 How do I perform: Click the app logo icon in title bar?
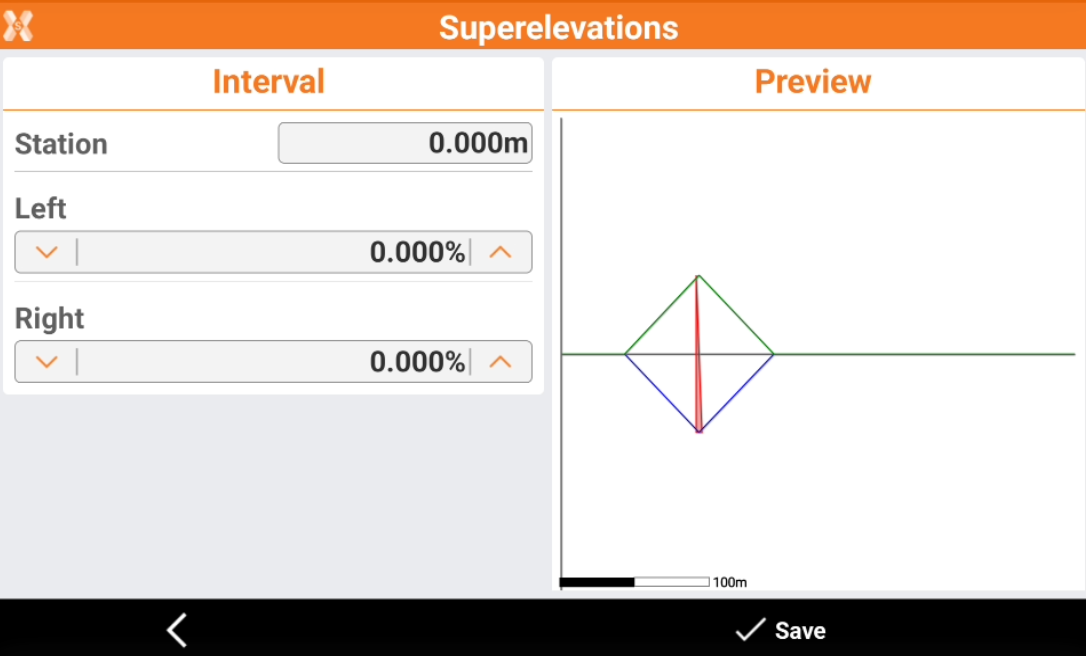18,26
